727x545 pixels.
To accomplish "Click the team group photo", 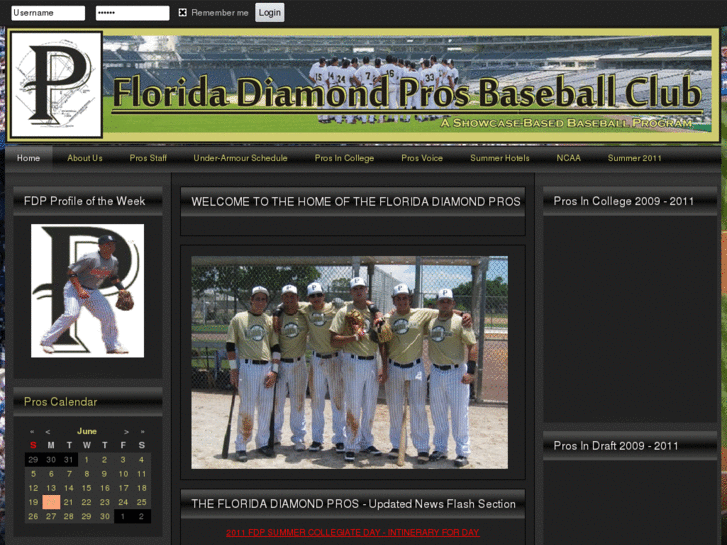I will click(x=350, y=362).
